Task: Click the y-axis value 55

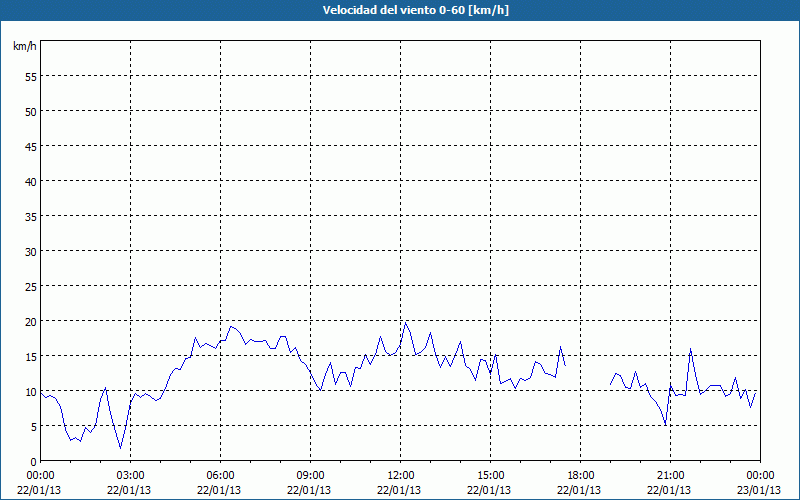Action: pyautogui.click(x=31, y=76)
